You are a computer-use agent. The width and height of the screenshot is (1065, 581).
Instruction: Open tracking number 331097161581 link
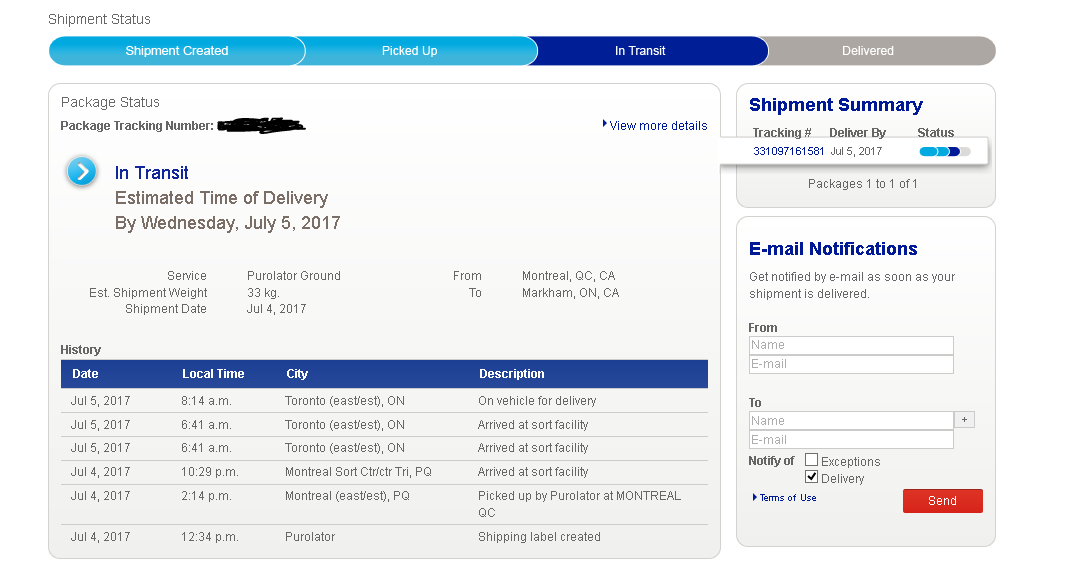(x=789, y=152)
